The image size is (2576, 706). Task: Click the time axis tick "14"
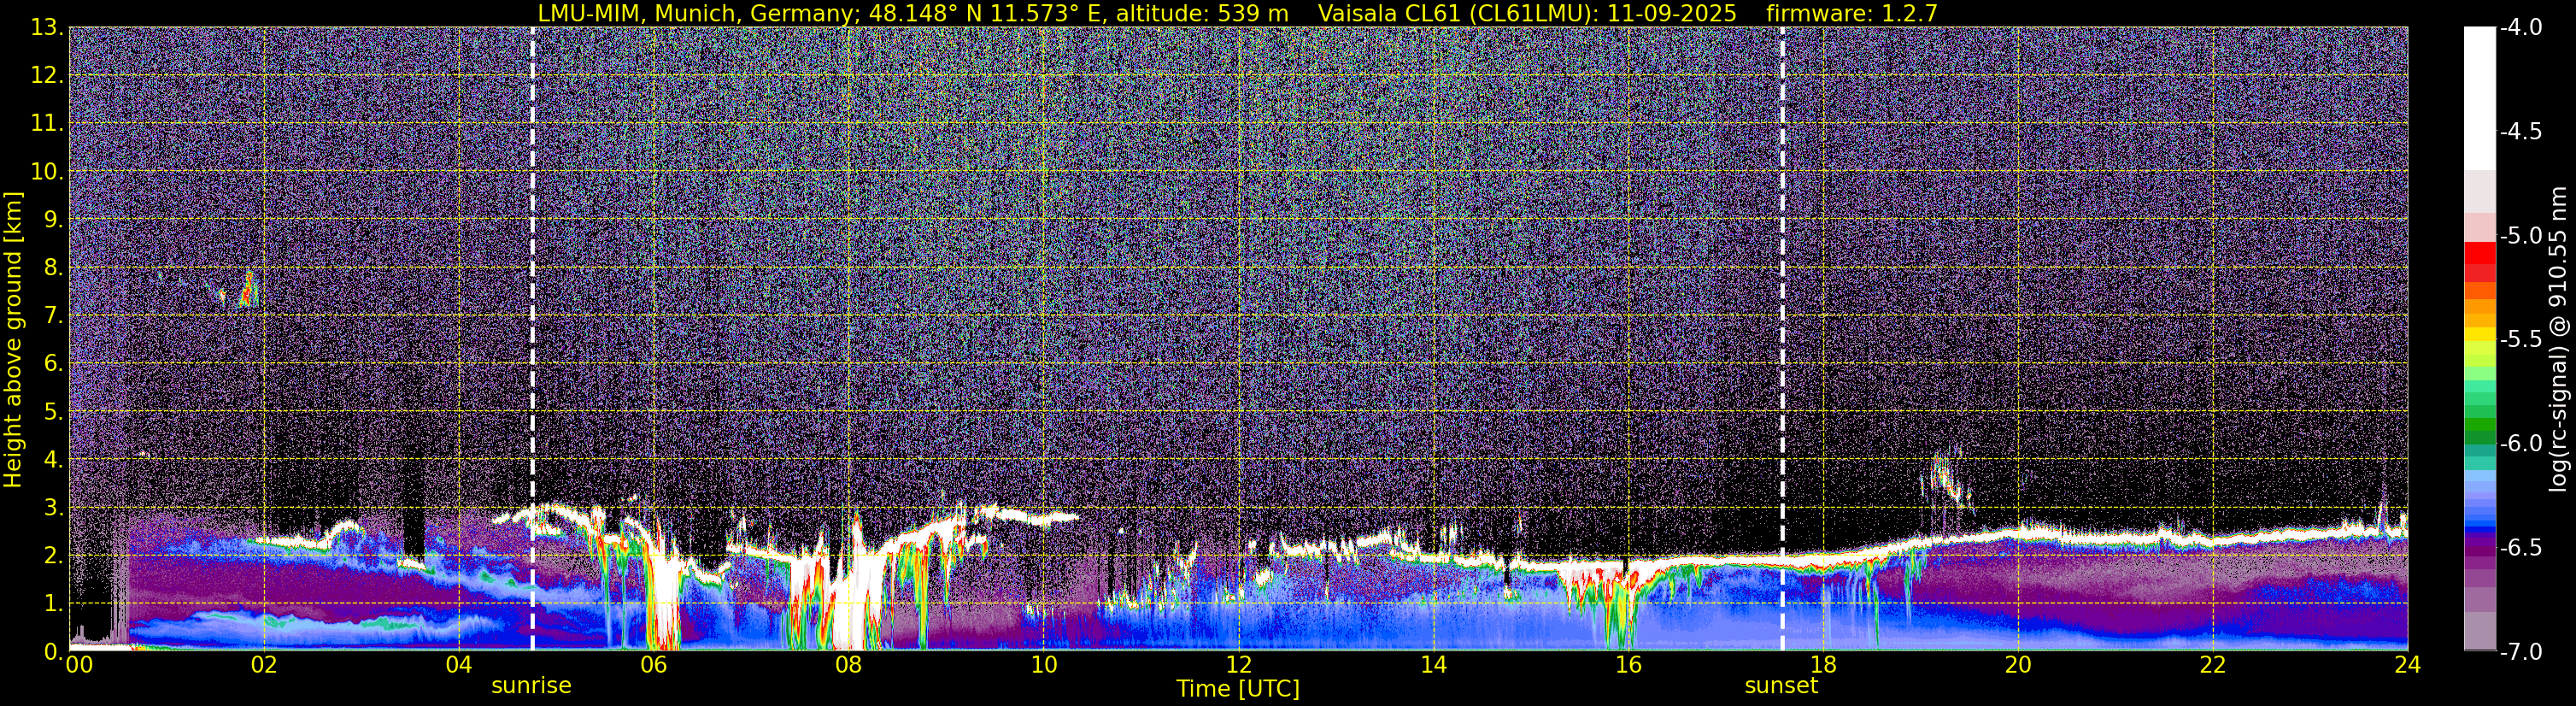(x=1434, y=665)
